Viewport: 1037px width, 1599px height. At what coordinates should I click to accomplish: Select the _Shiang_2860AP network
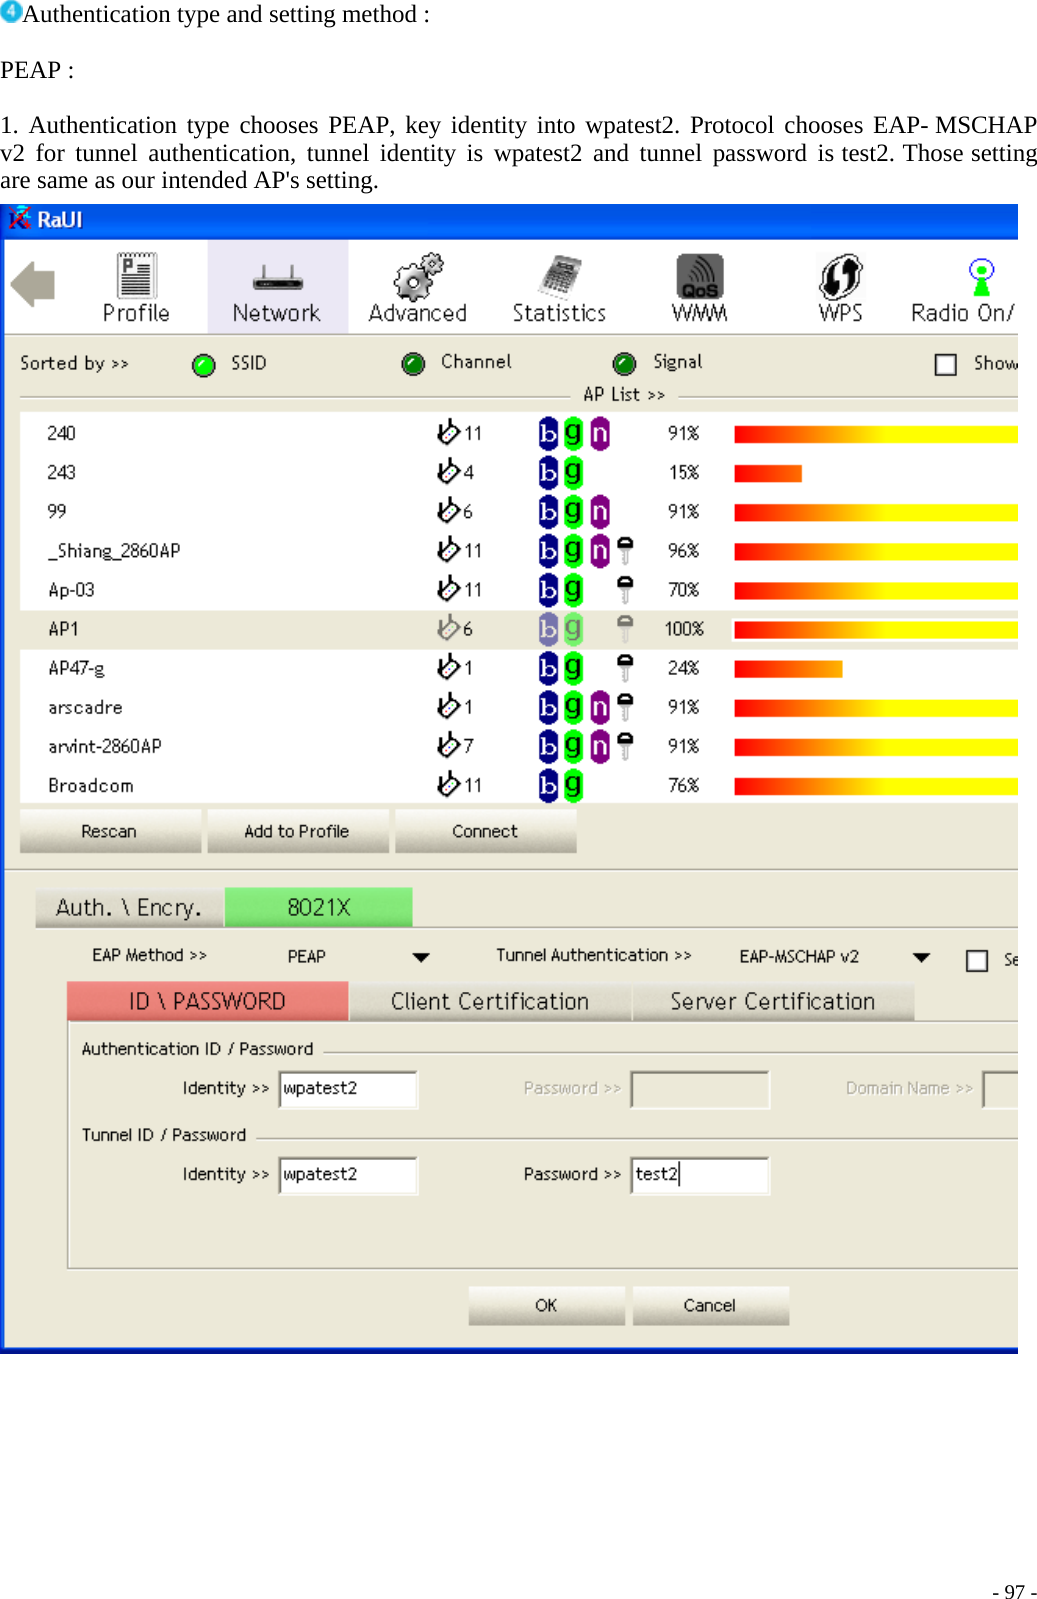pyautogui.click(x=519, y=551)
